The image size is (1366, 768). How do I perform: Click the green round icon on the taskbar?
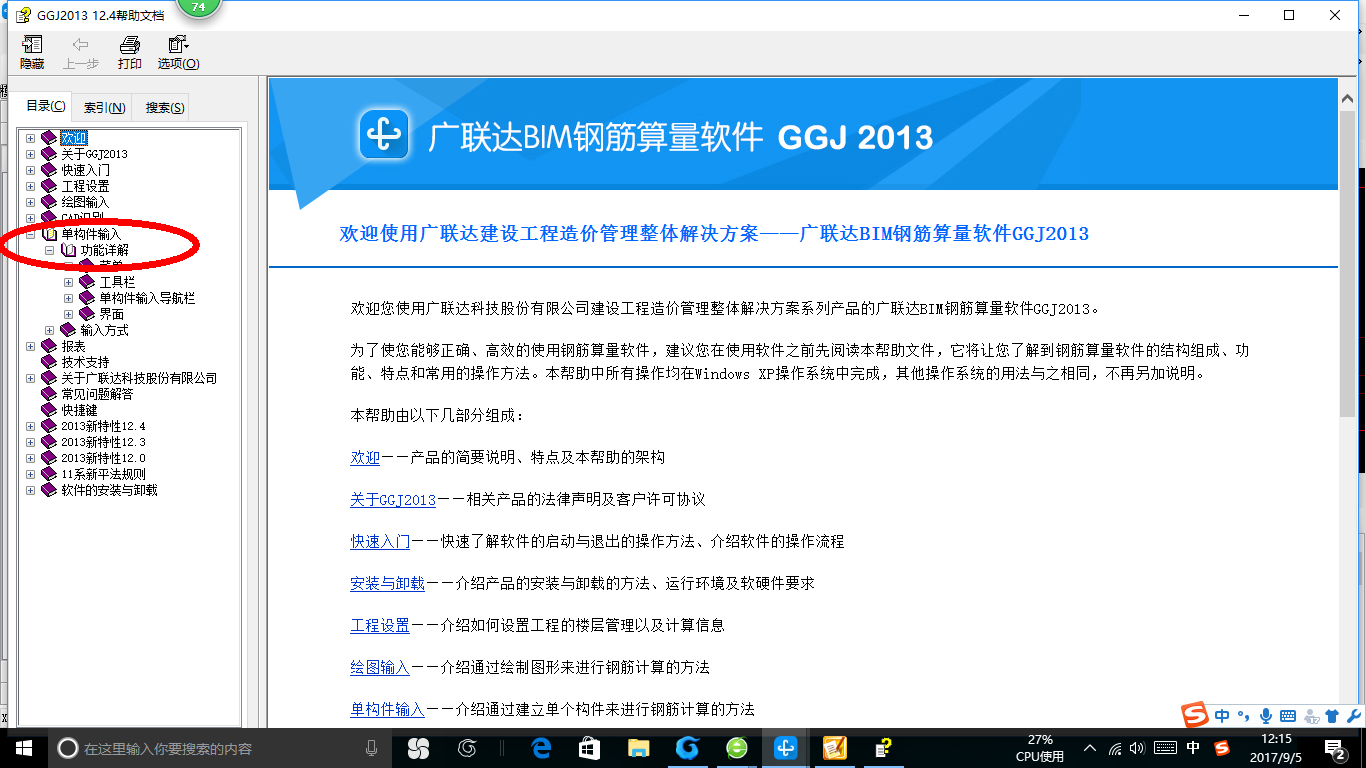[x=736, y=748]
